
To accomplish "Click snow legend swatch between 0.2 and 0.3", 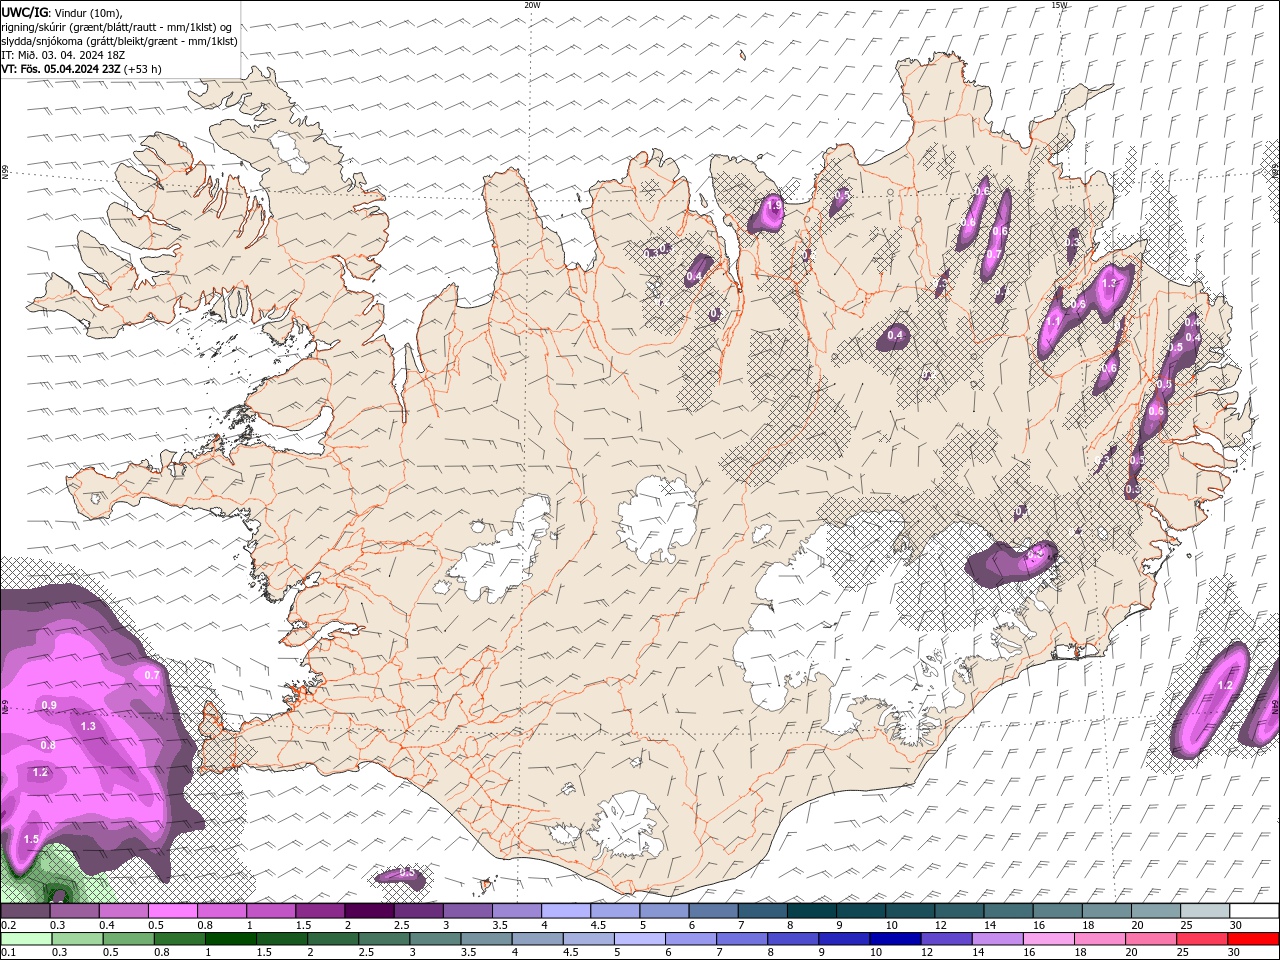I will coord(25,911).
